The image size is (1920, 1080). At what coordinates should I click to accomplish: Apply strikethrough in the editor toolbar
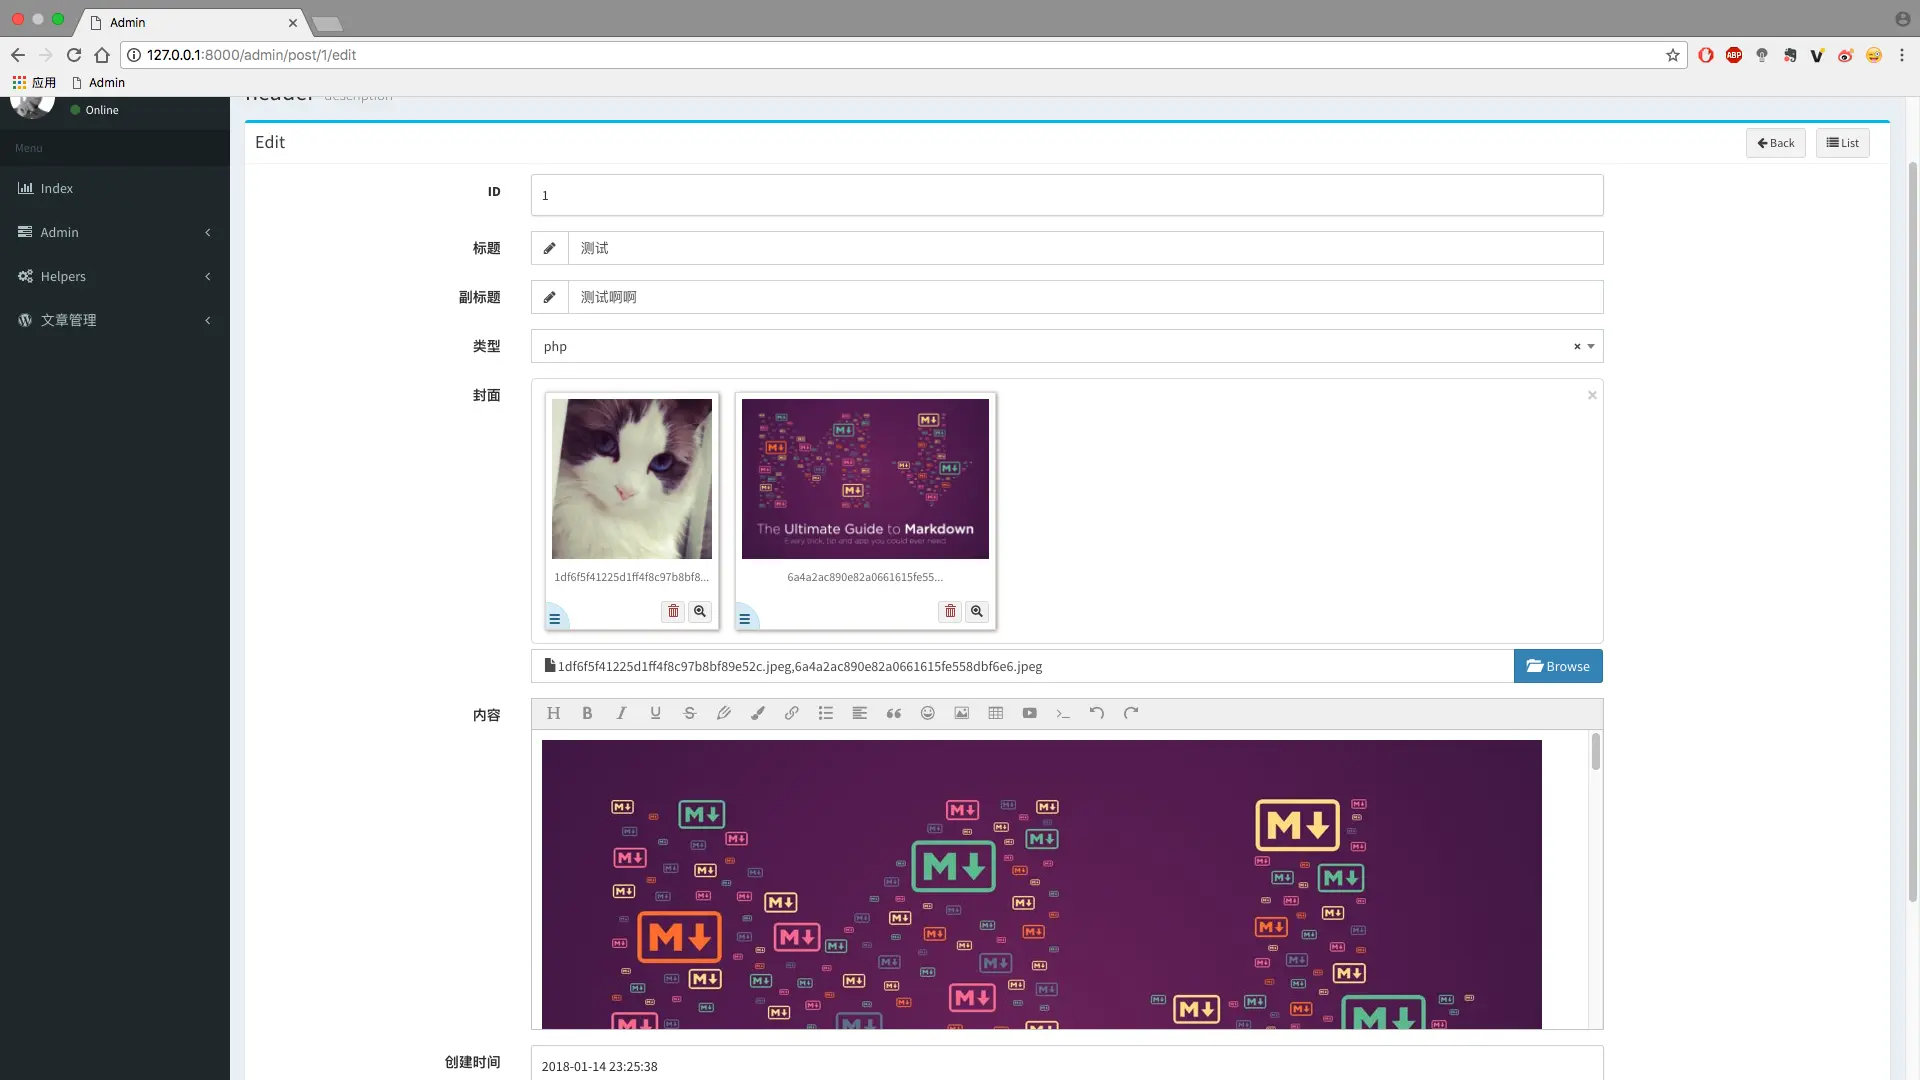click(689, 713)
